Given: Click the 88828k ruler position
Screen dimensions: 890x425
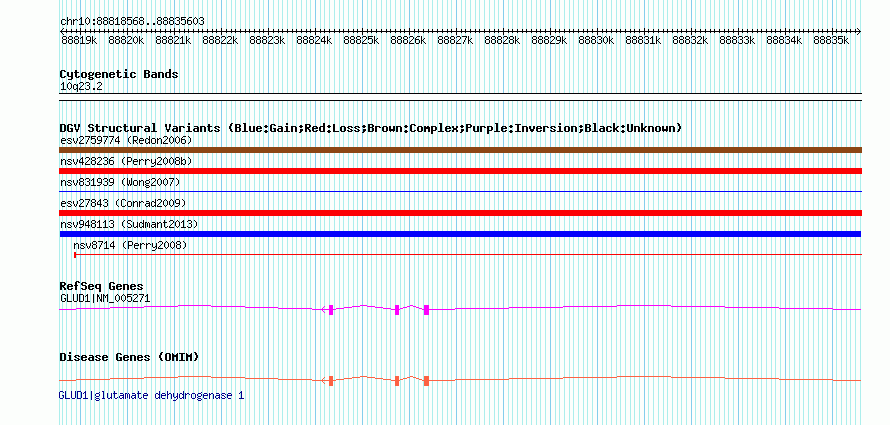Looking at the screenshot, I should coord(502,40).
